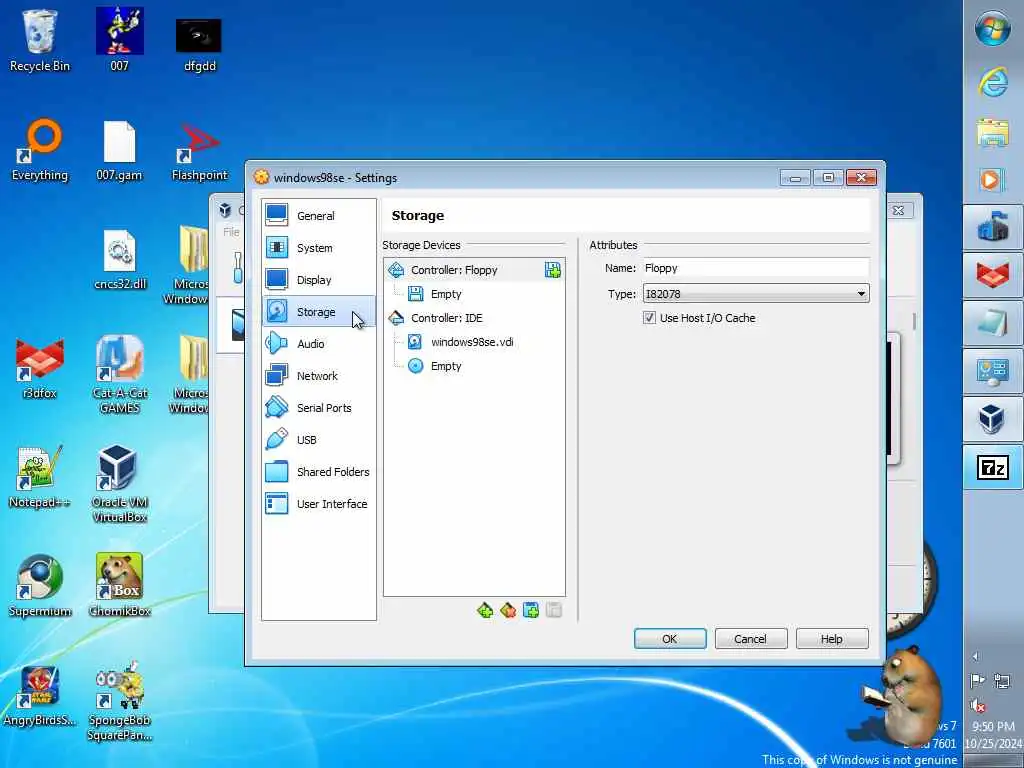
Task: Click the taskbar clock 9:50 PM
Action: coord(993,726)
